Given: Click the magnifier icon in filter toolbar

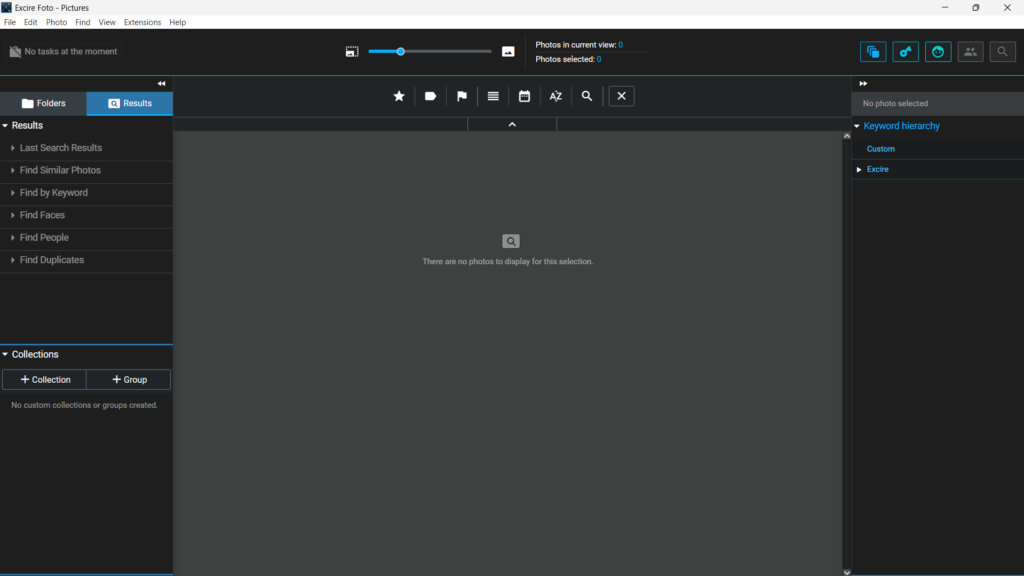Looking at the screenshot, I should click(587, 96).
